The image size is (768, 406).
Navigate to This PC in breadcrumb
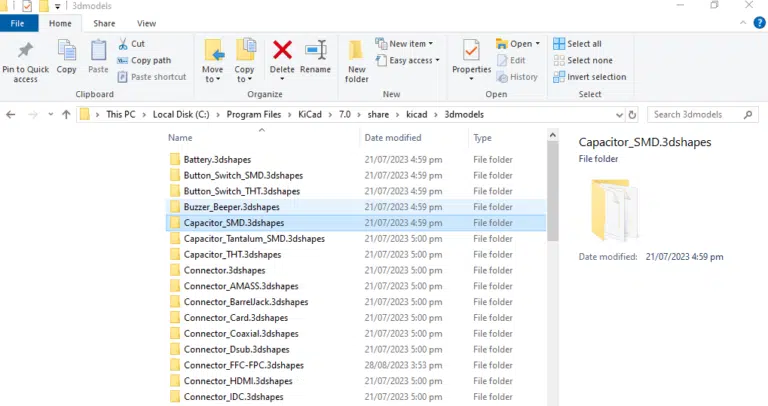point(120,114)
